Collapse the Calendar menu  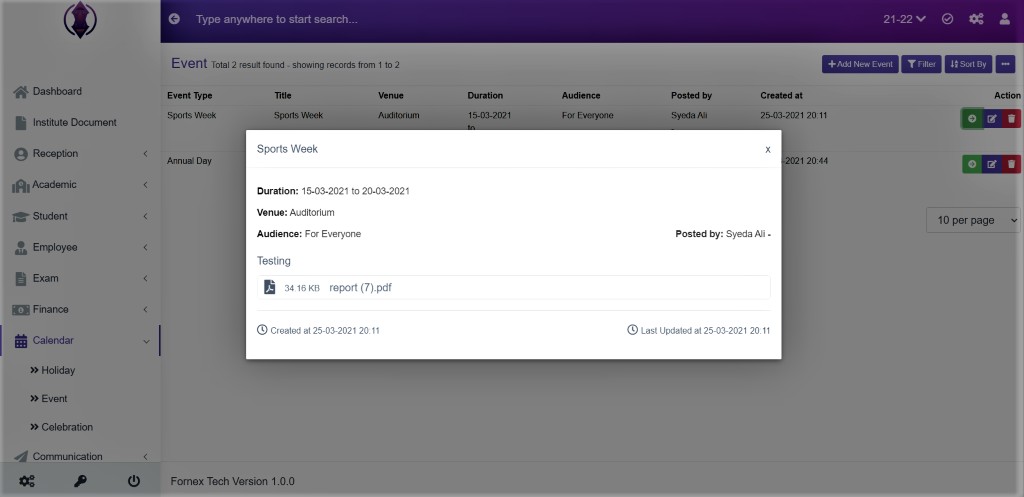[80, 340]
